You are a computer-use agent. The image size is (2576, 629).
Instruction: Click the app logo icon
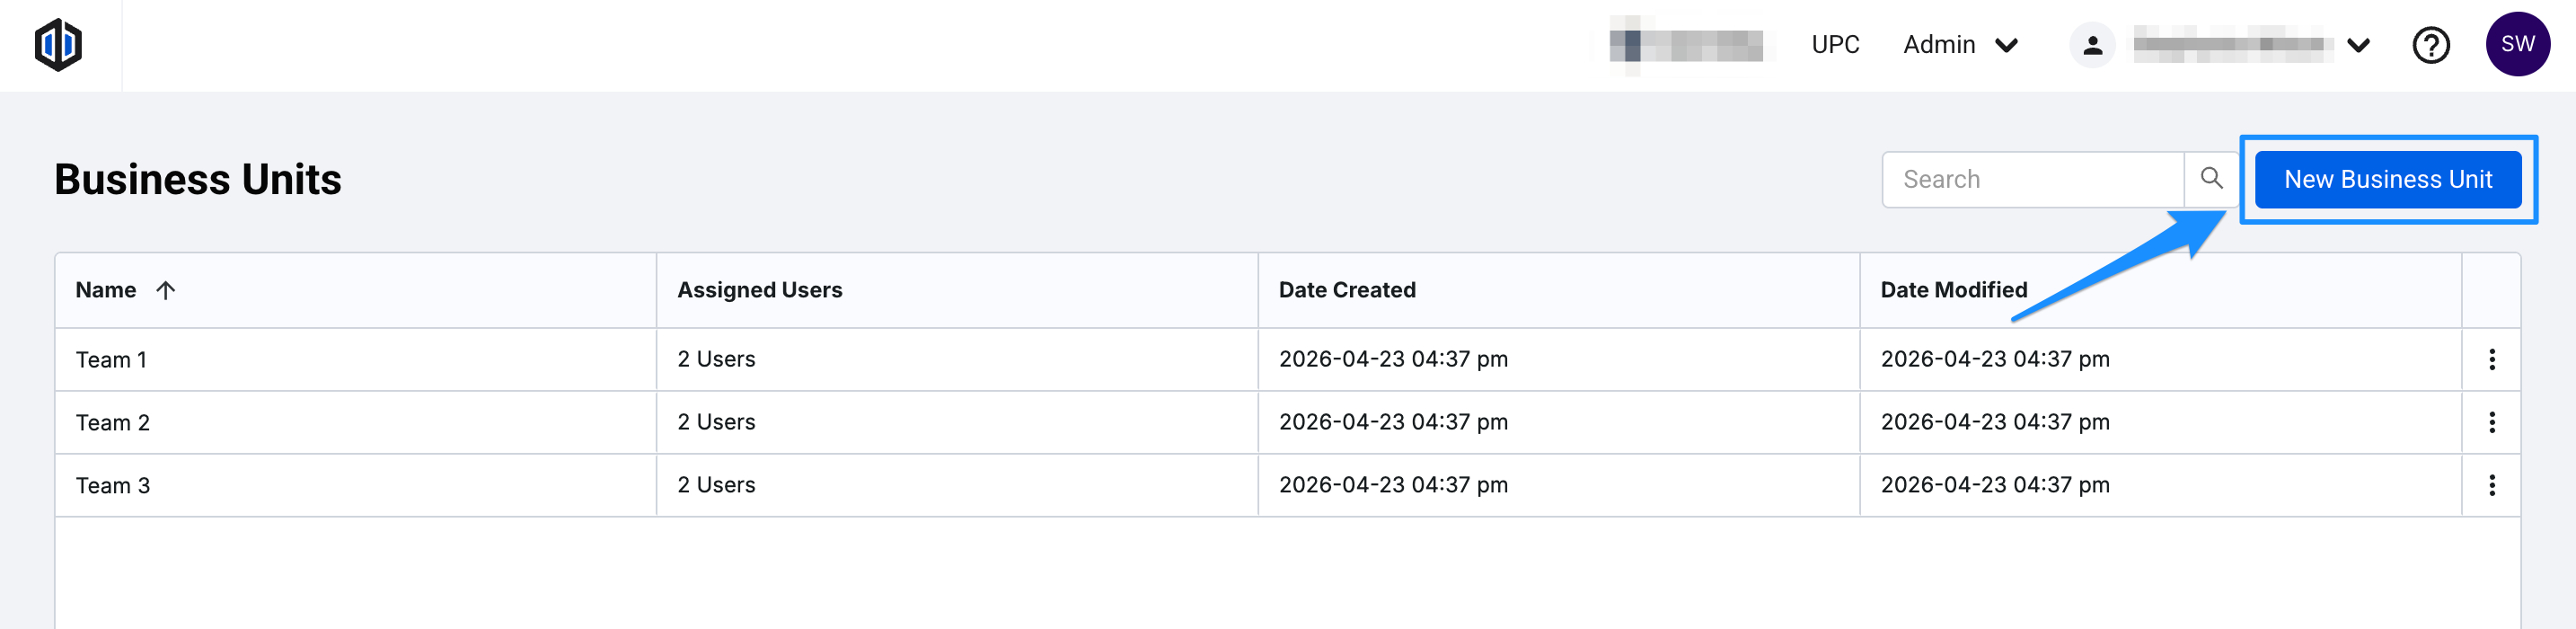[x=58, y=45]
